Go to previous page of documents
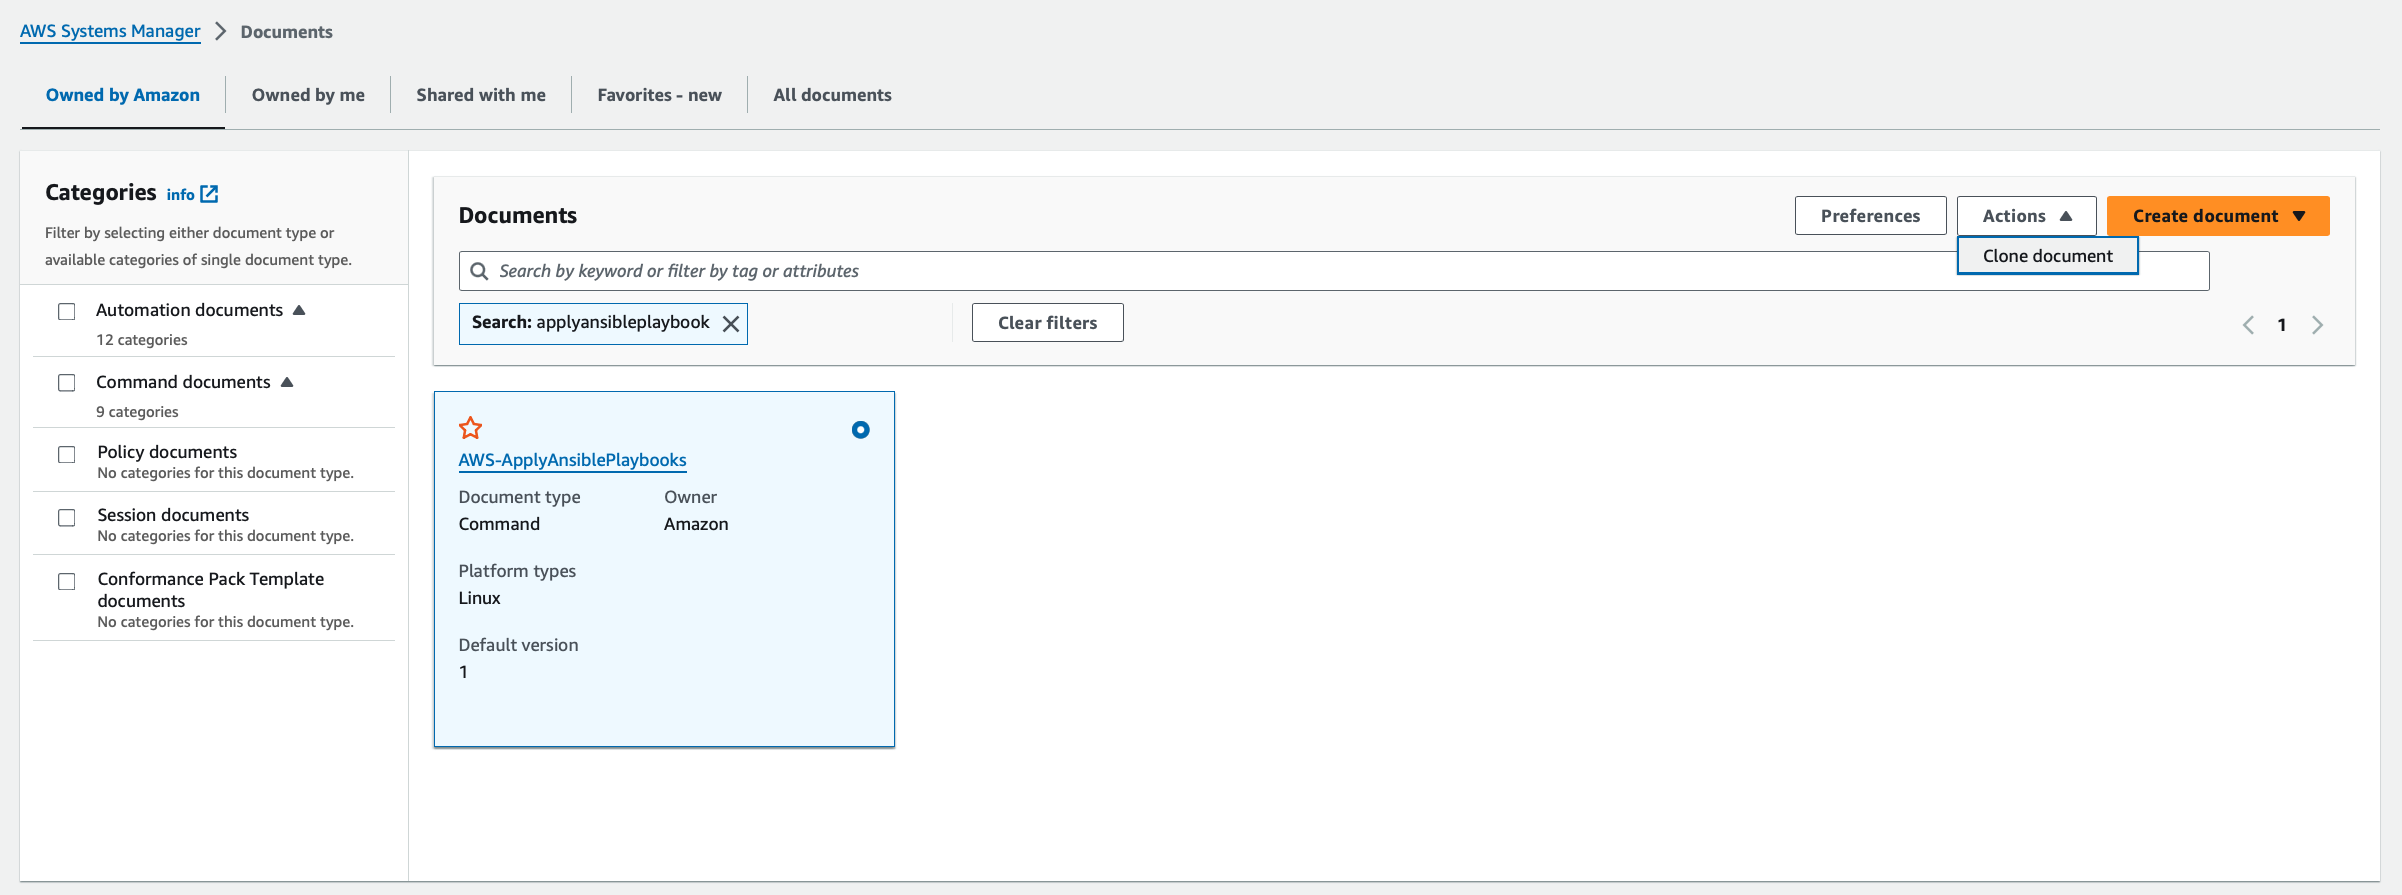This screenshot has width=2402, height=895. click(2248, 325)
